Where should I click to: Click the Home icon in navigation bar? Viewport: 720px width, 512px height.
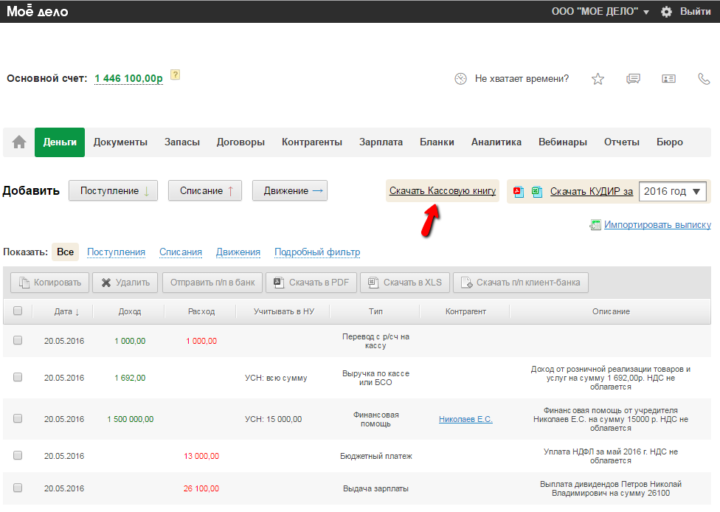click(18, 142)
